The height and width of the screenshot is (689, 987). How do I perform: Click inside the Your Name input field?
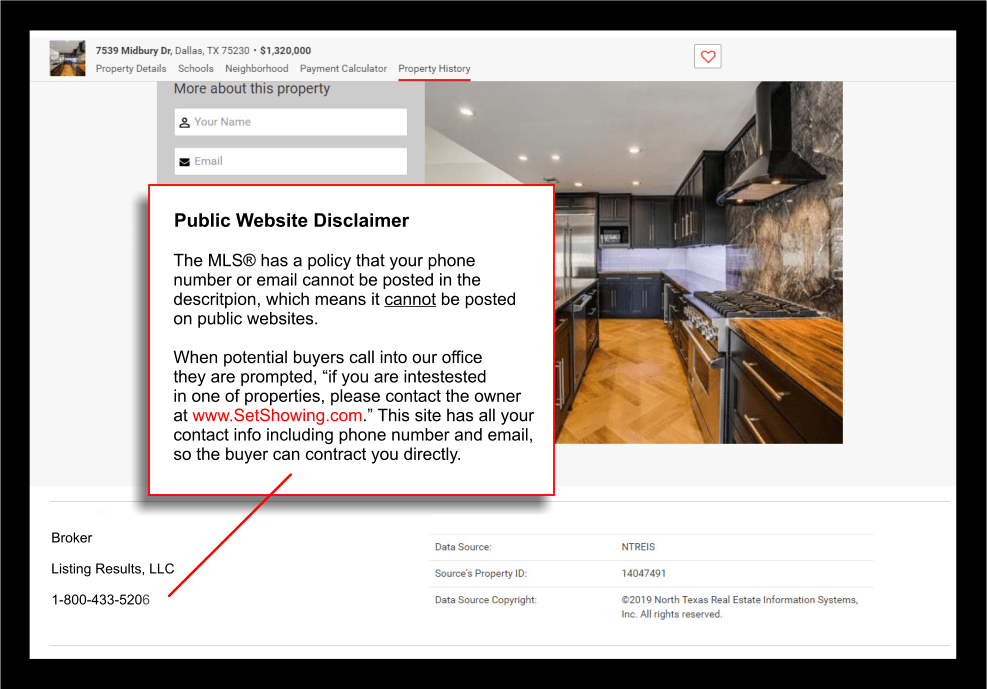(290, 121)
